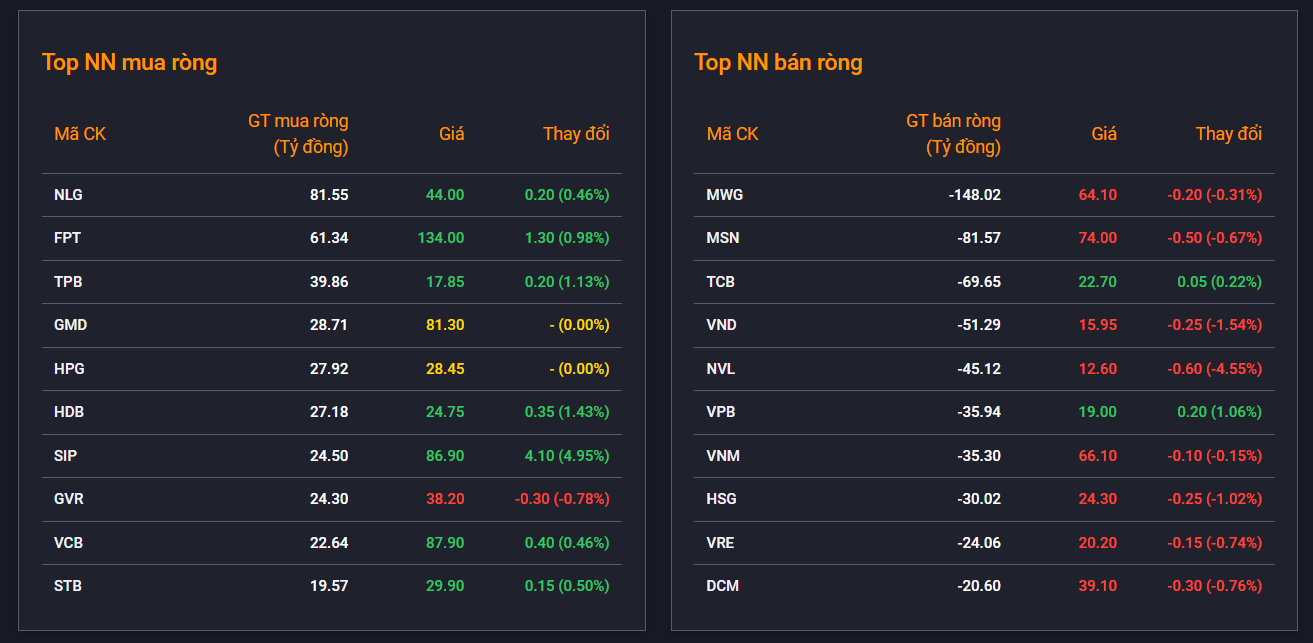Click the Top NN mua ròng title

click(130, 62)
